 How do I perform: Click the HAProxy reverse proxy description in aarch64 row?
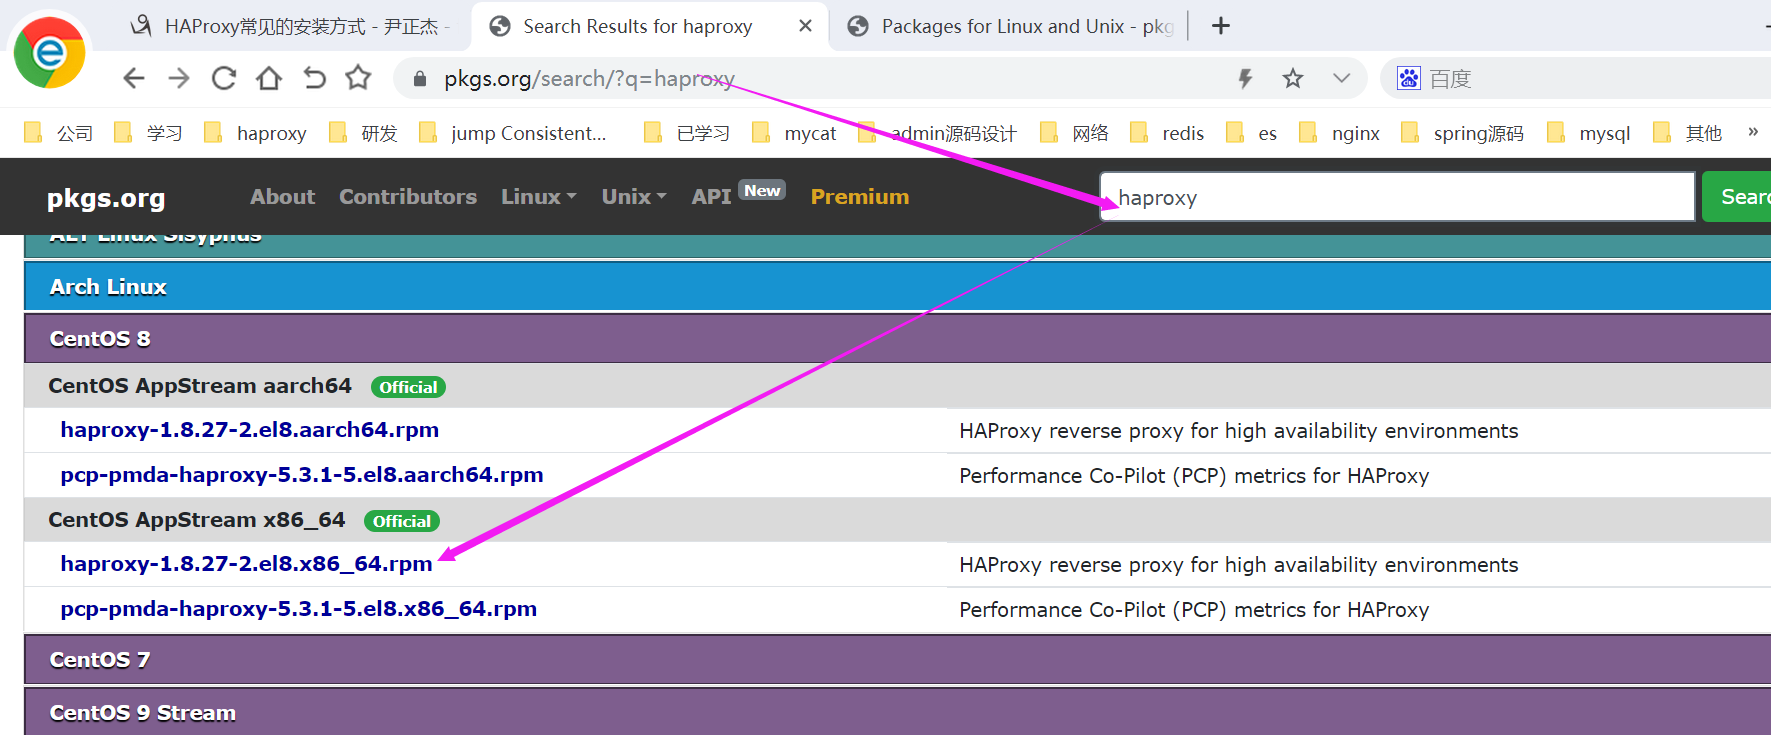(x=1238, y=431)
